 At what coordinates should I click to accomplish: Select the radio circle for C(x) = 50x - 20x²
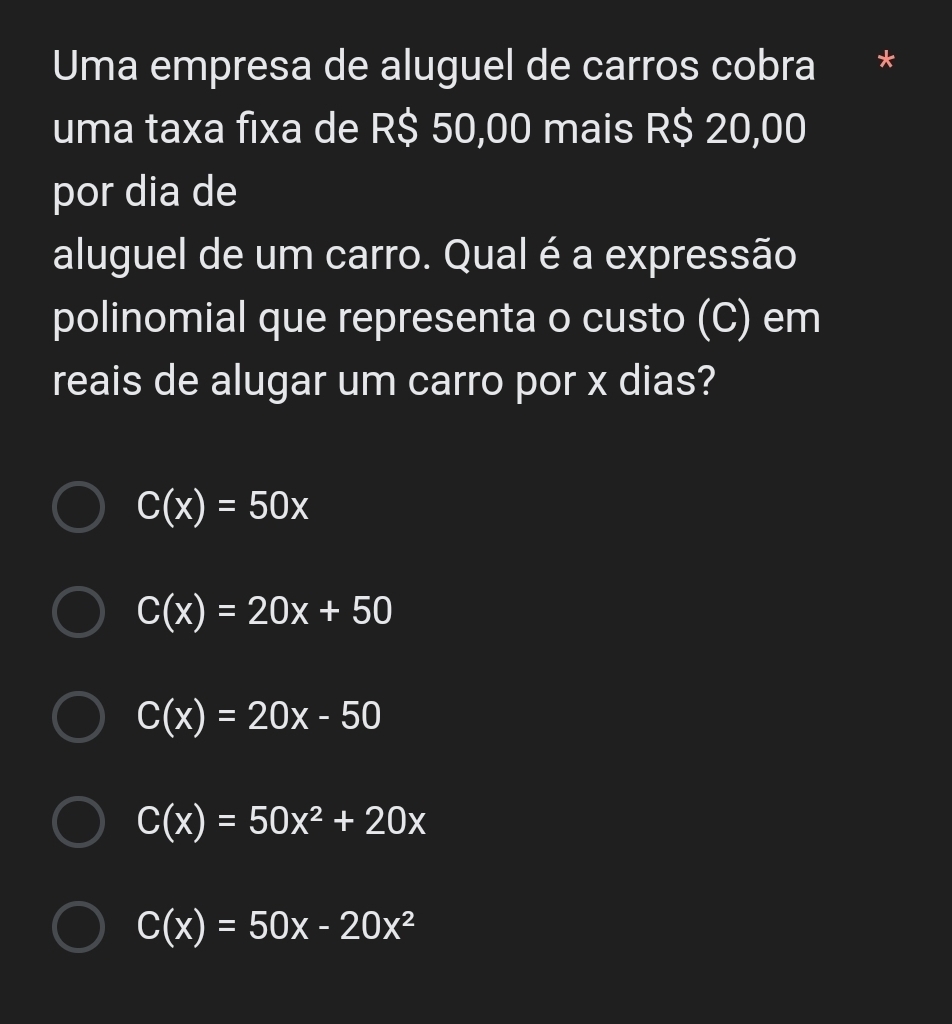[x=78, y=927]
